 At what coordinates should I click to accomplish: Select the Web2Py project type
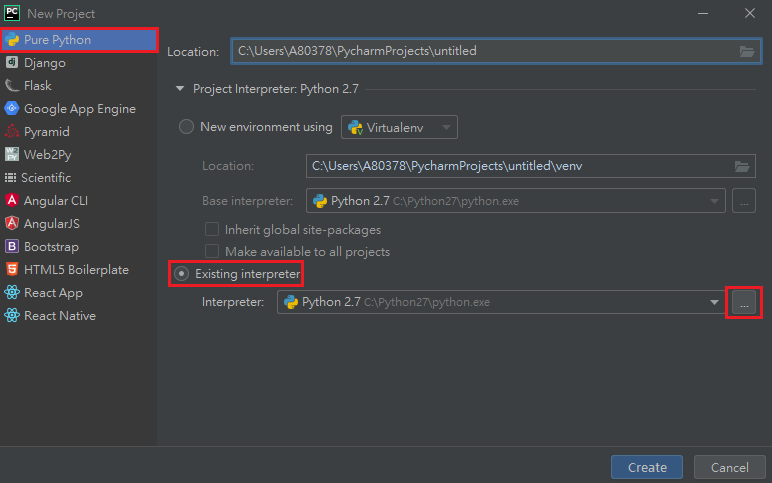[79, 155]
